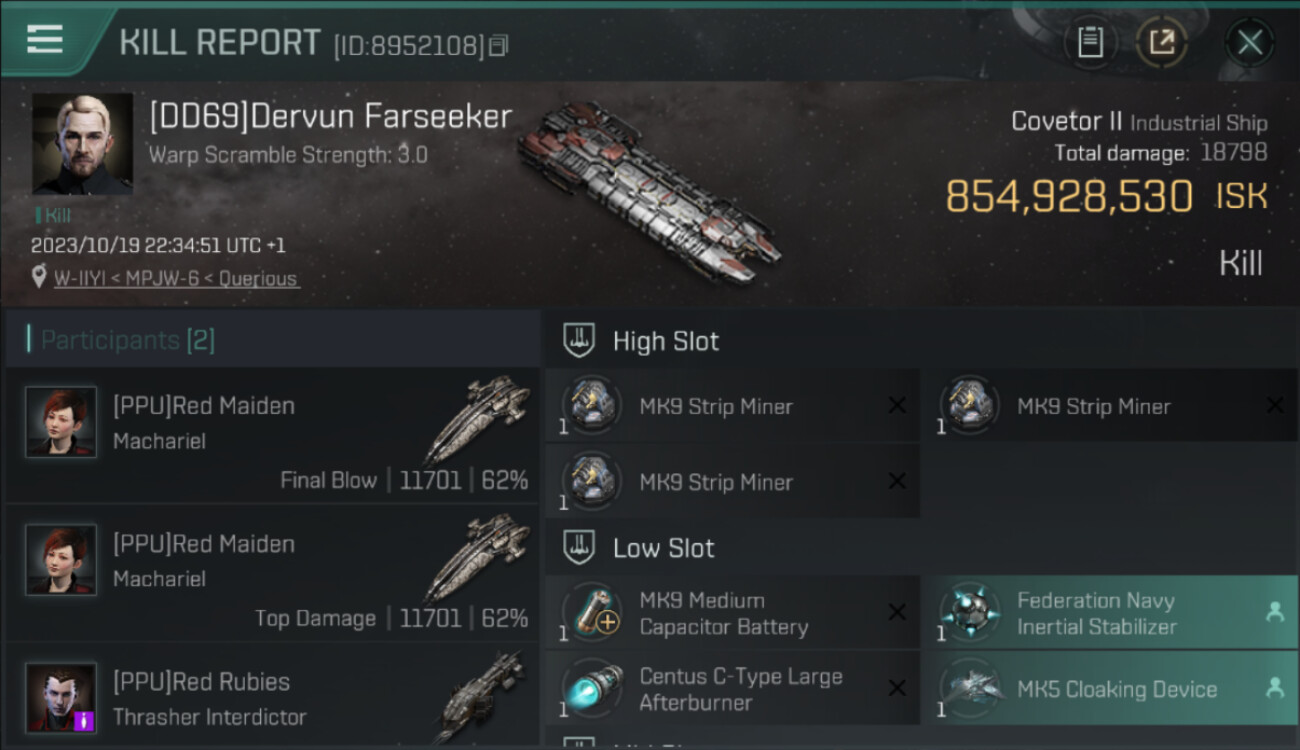Select the Centus C-Type Large Afterburner icon
This screenshot has width=1300, height=750.
[x=593, y=688]
